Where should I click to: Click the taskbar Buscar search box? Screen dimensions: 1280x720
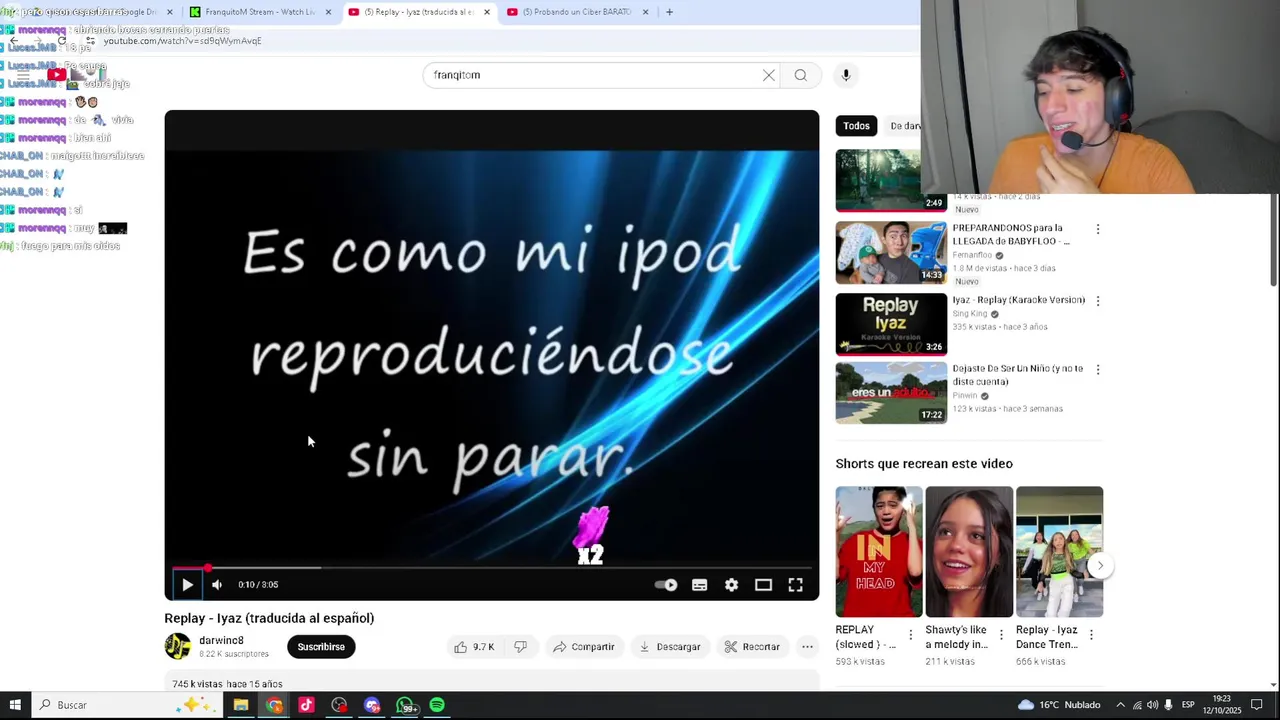(x=127, y=705)
